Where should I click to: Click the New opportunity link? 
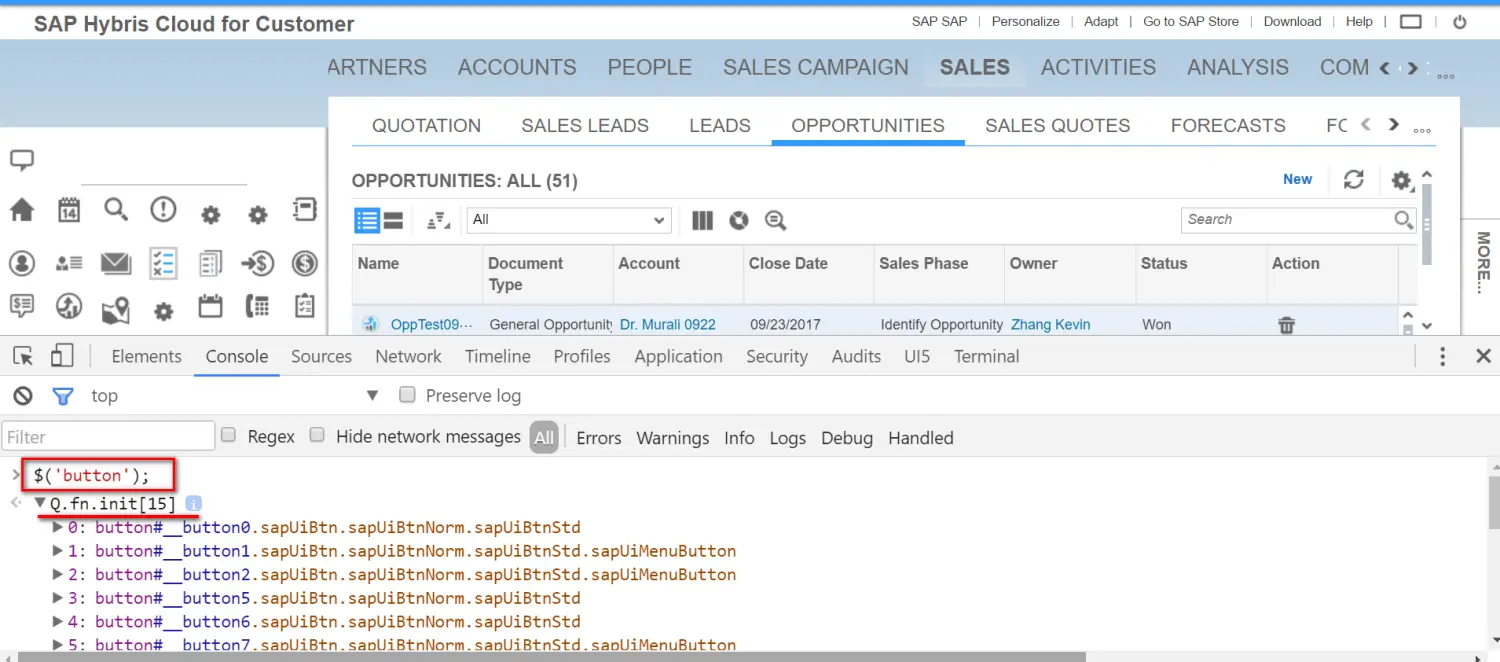click(x=1297, y=179)
